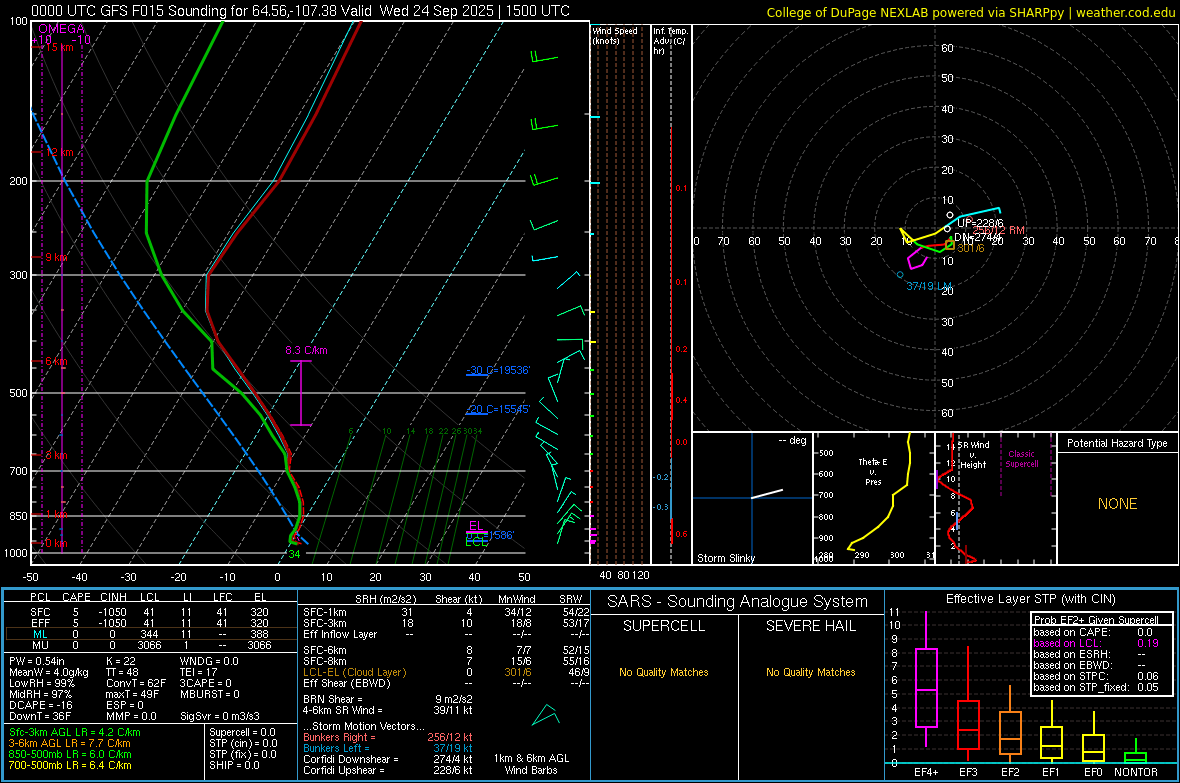Click the magenta based on LCL probability row
1180x783 pixels.
[1096, 643]
